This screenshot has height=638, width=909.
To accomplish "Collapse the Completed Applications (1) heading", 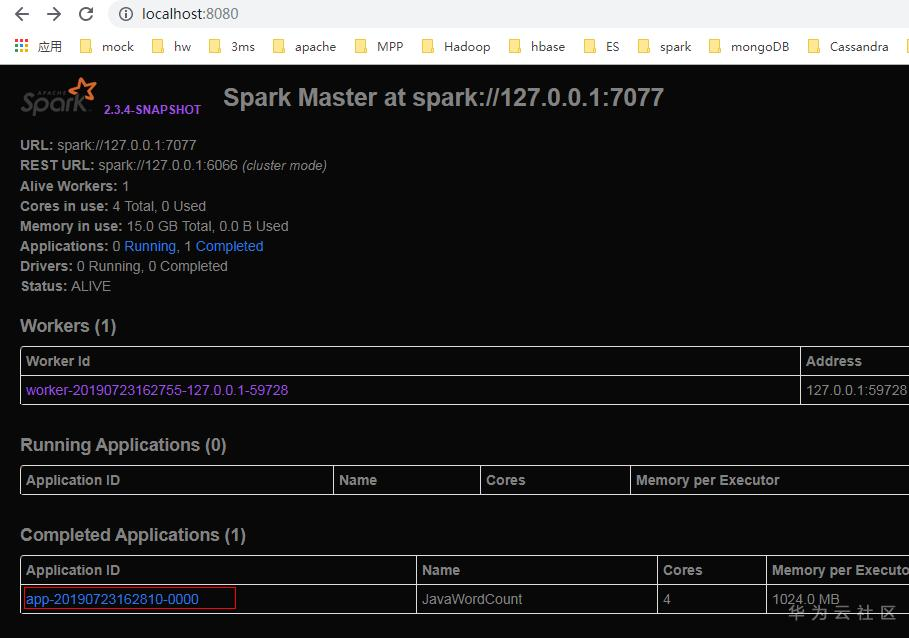I will [133, 535].
